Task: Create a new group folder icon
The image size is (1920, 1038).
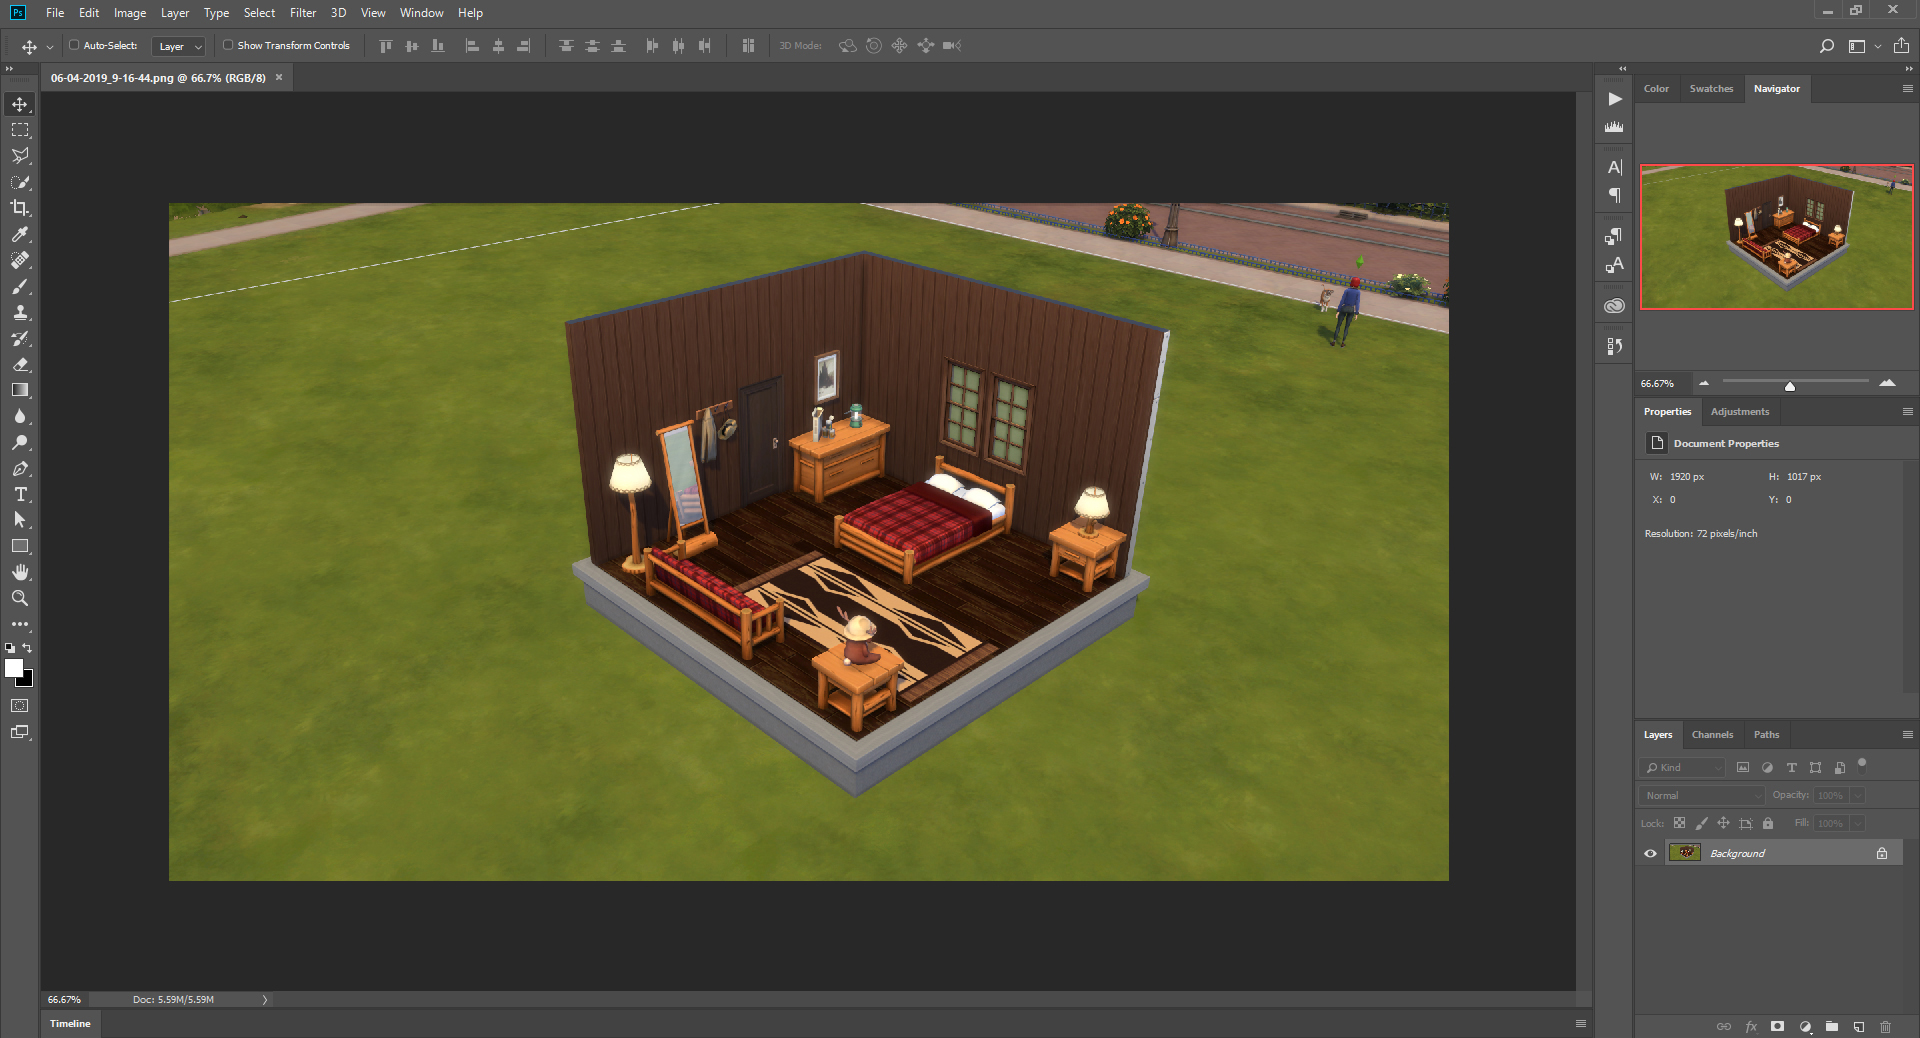Action: (x=1831, y=1026)
